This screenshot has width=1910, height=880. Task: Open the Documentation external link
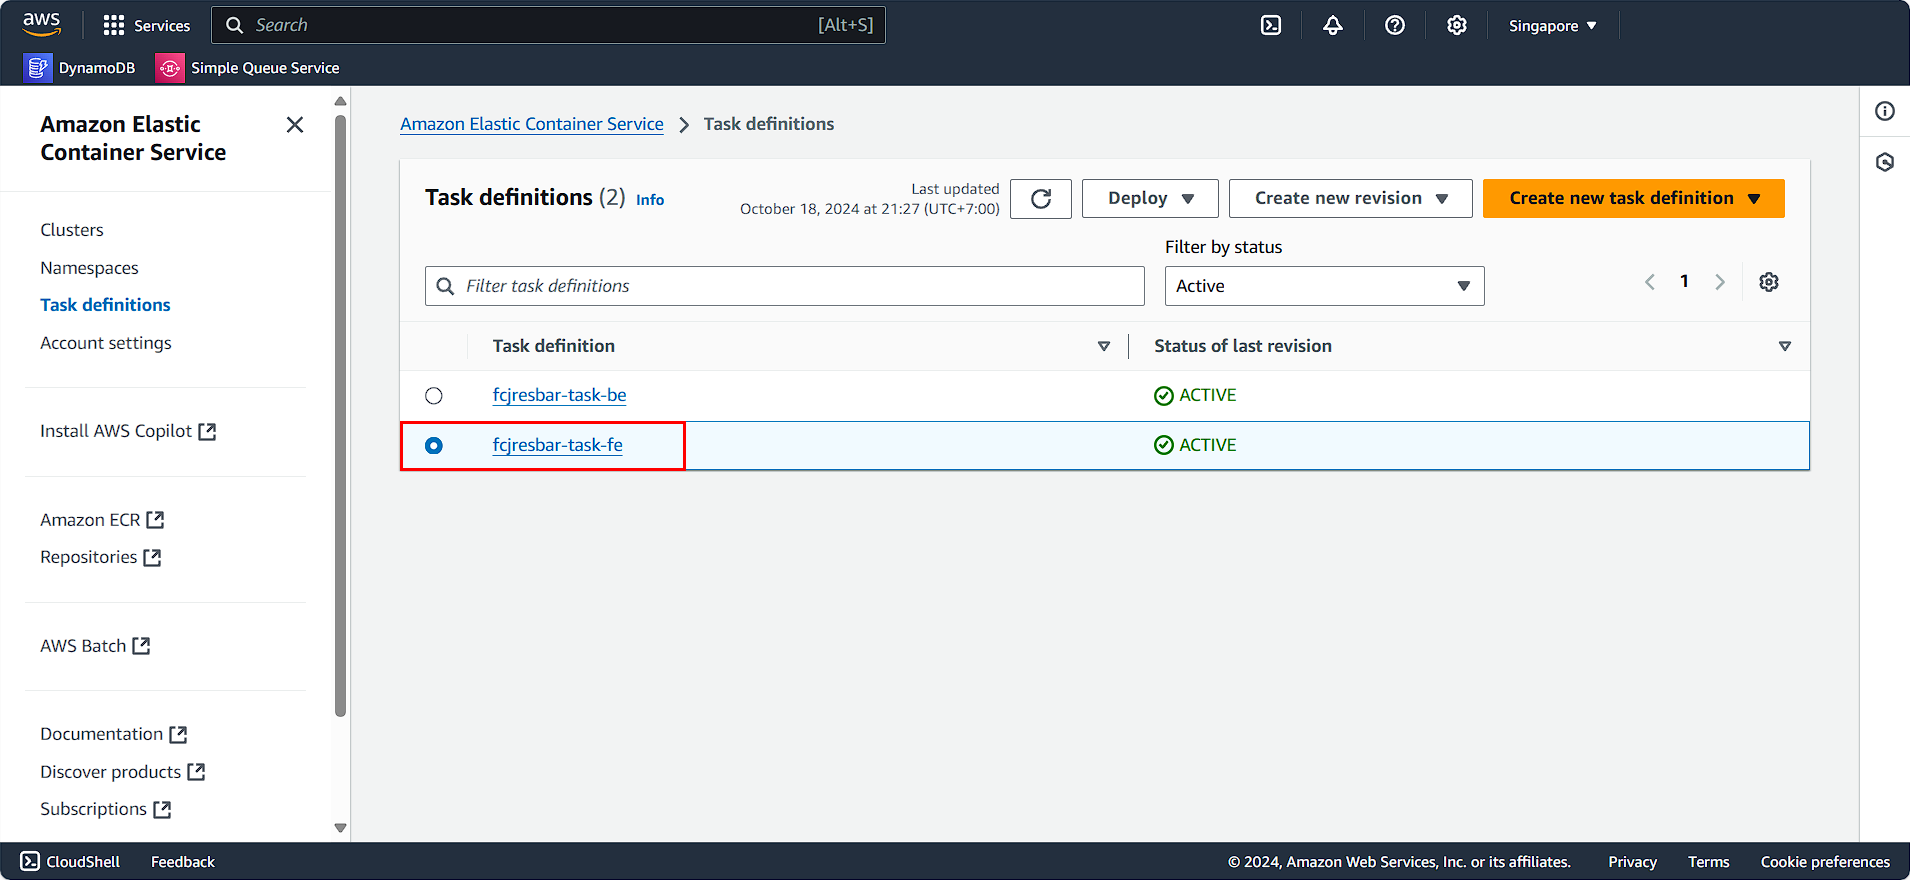(114, 734)
